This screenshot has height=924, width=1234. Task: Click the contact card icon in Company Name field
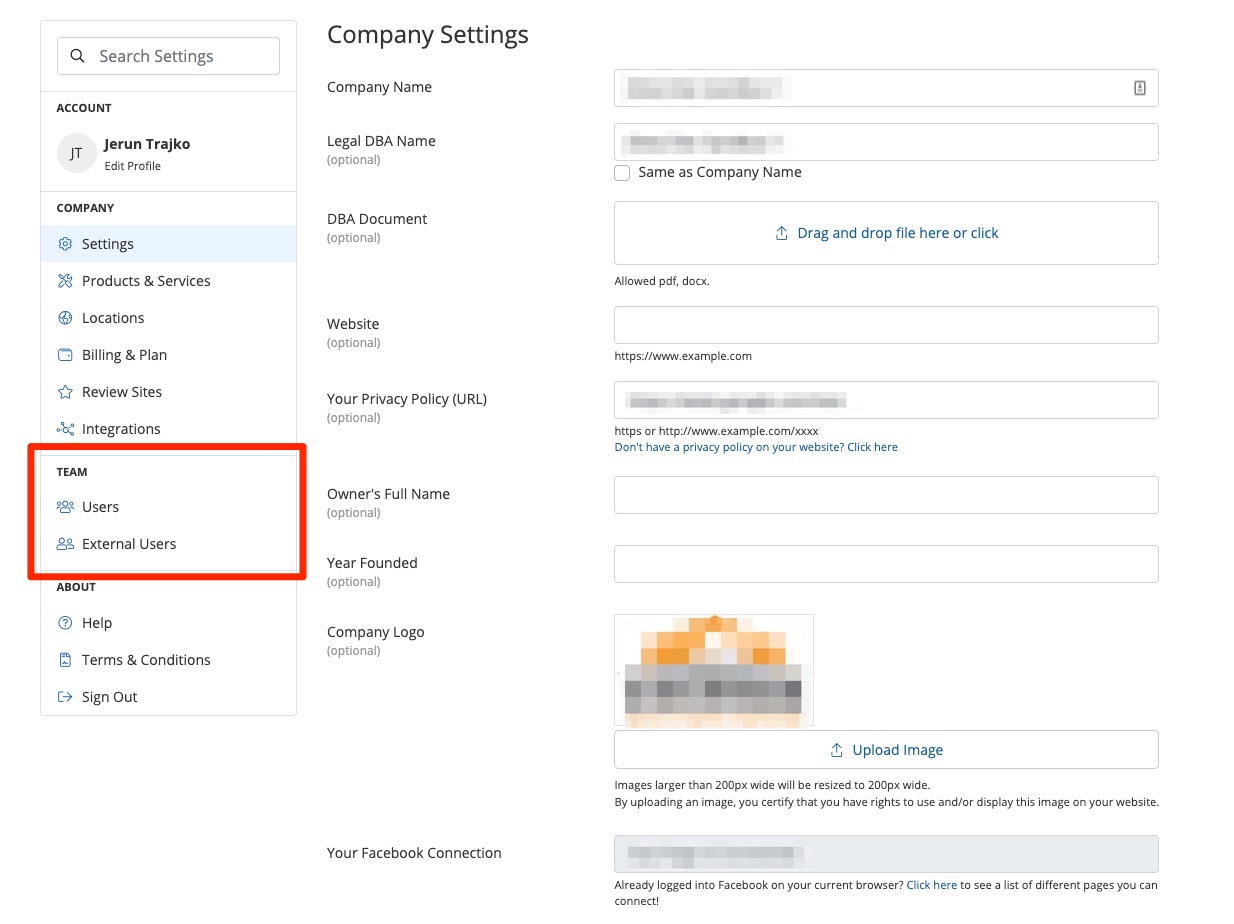coord(1139,88)
